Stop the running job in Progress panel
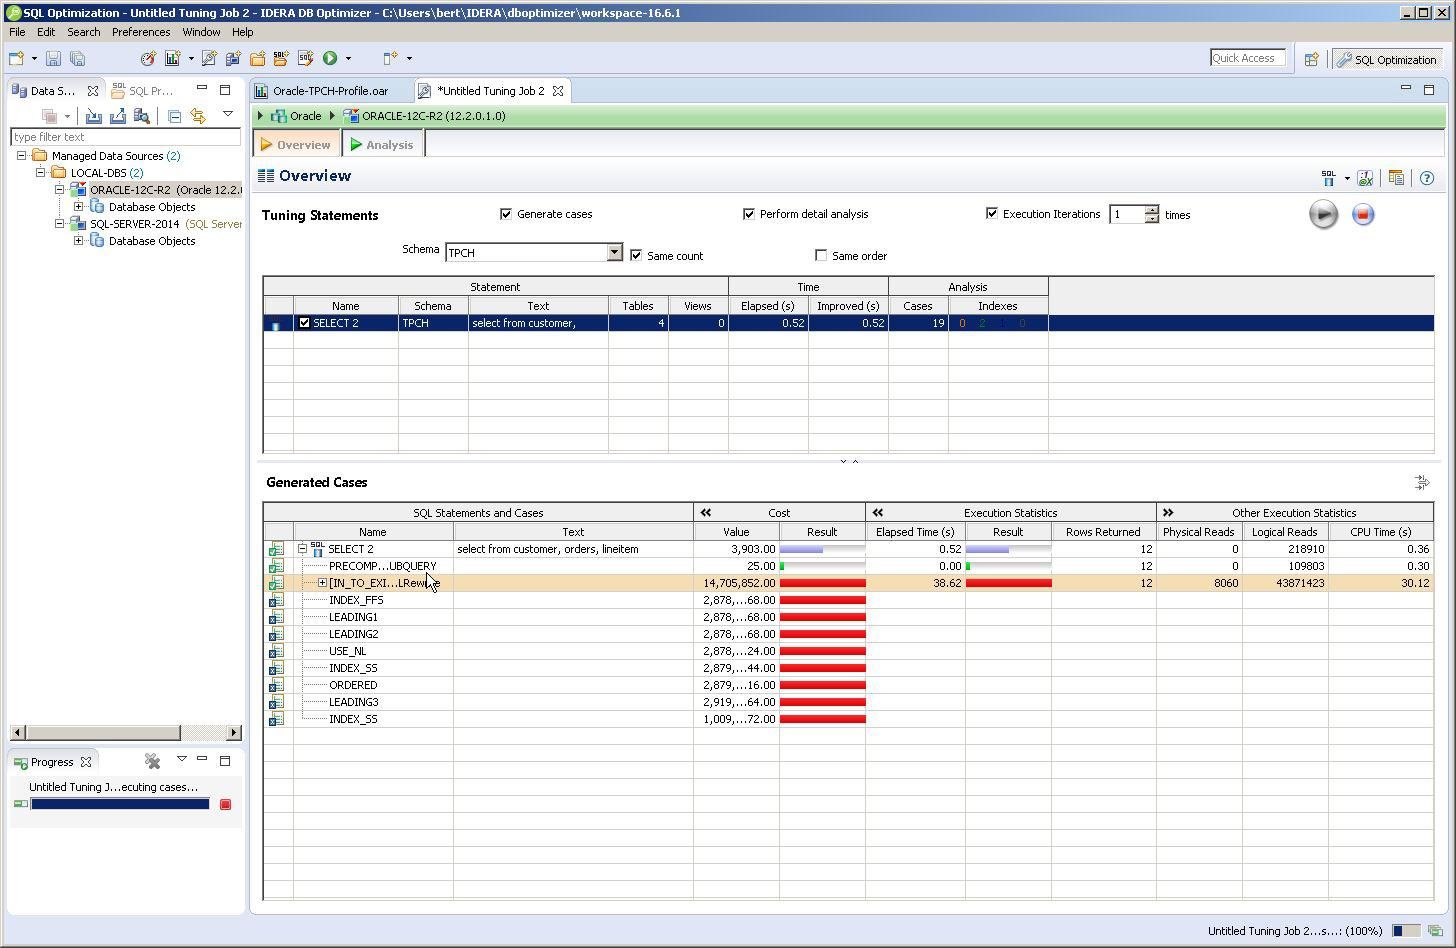The width and height of the screenshot is (1456, 948). point(225,804)
